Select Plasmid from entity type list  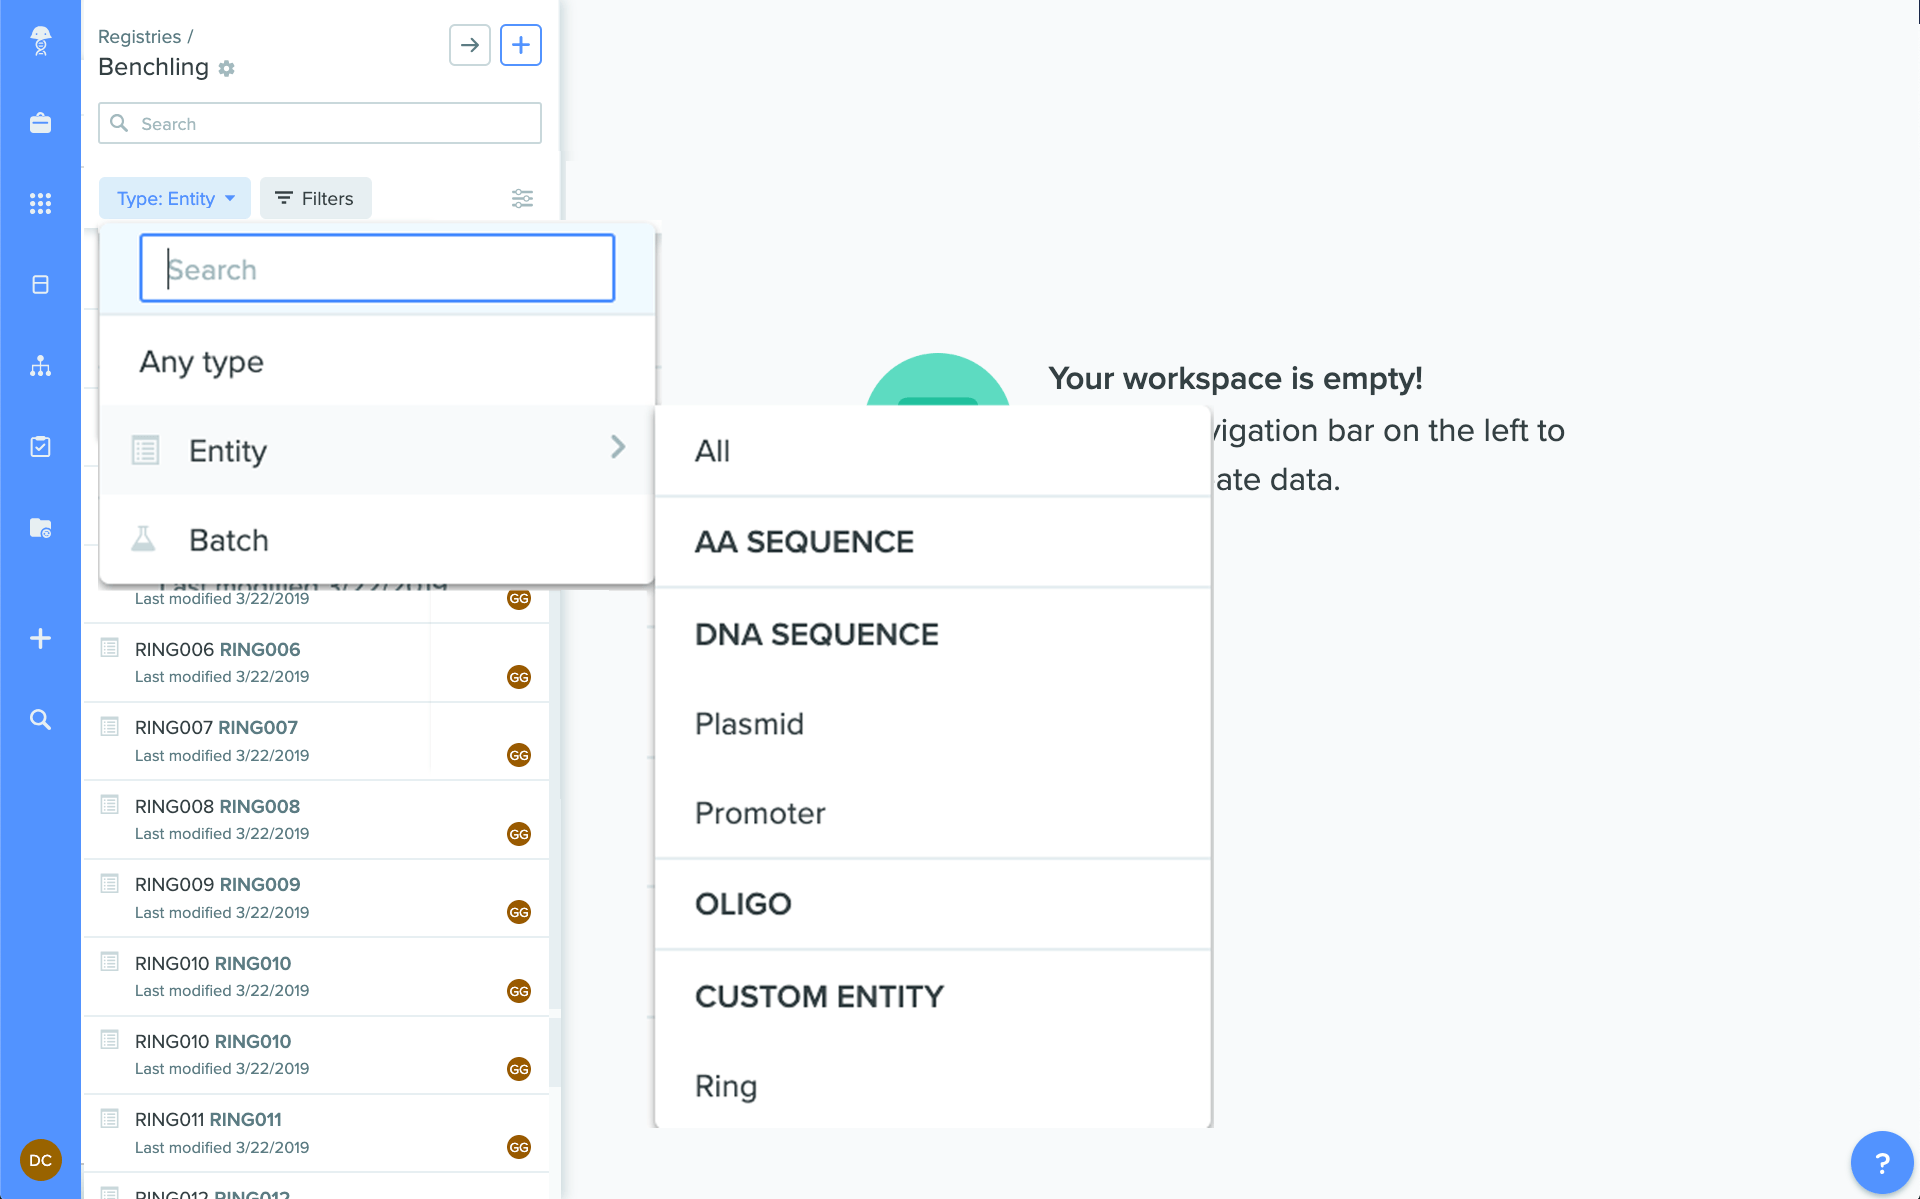click(x=747, y=724)
